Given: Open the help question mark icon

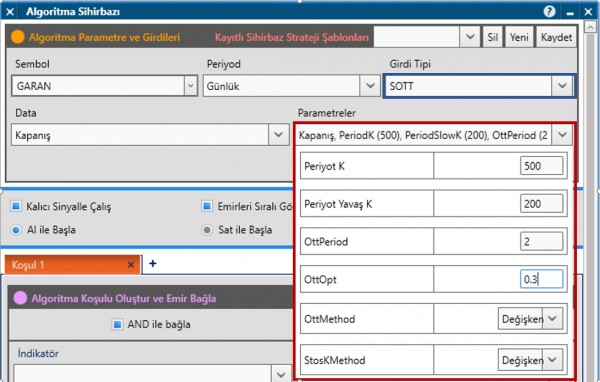Looking at the screenshot, I should click(x=549, y=11).
